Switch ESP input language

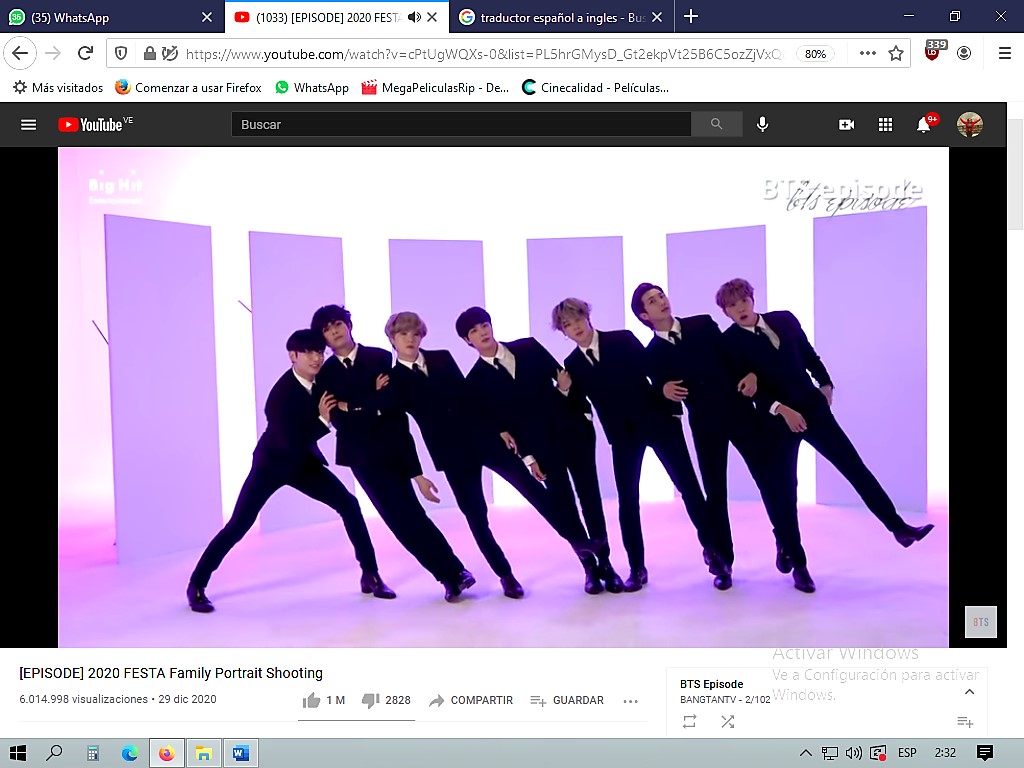[907, 753]
